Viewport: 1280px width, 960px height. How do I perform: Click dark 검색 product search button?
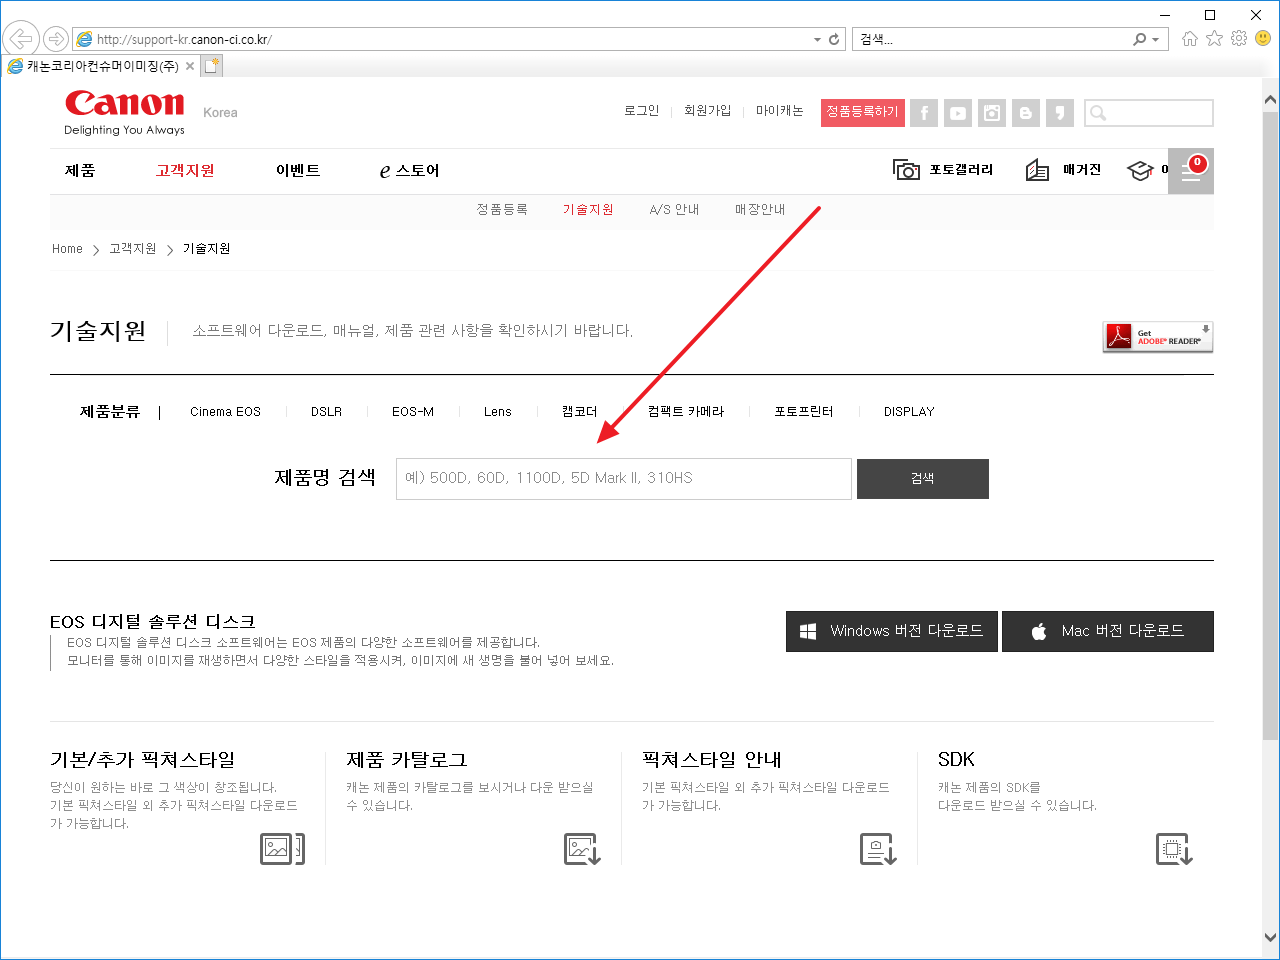click(923, 479)
